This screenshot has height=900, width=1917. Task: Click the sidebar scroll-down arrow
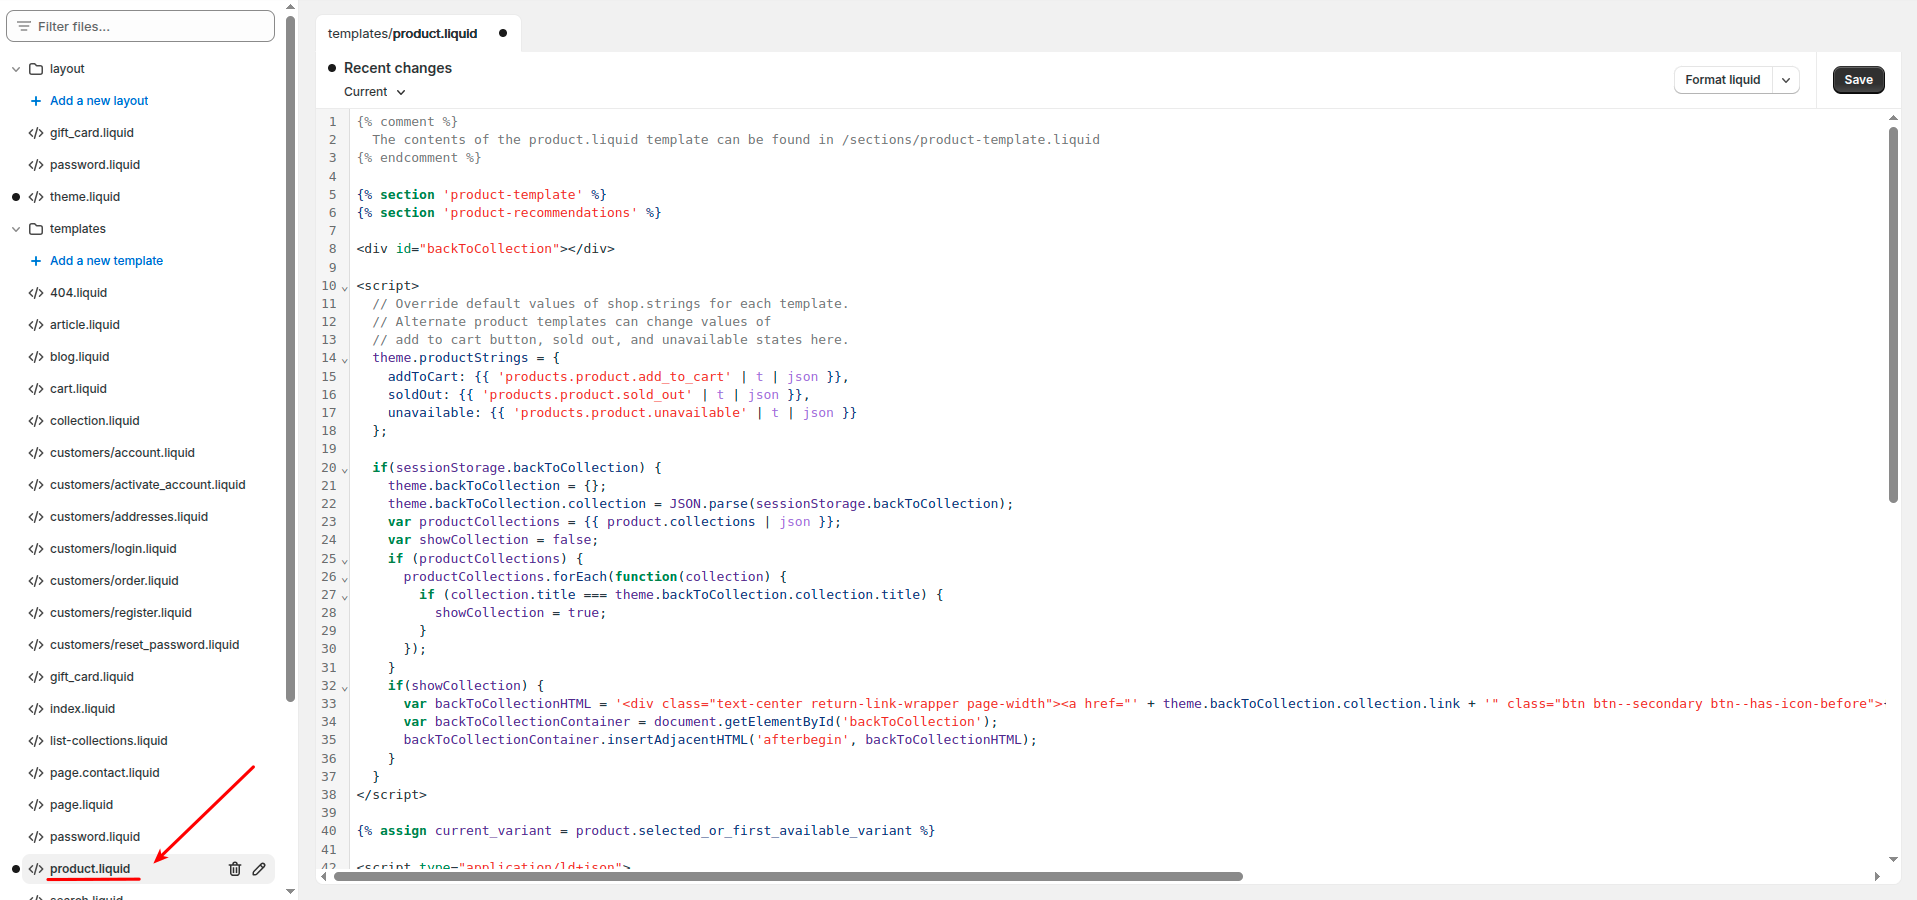pyautogui.click(x=290, y=891)
